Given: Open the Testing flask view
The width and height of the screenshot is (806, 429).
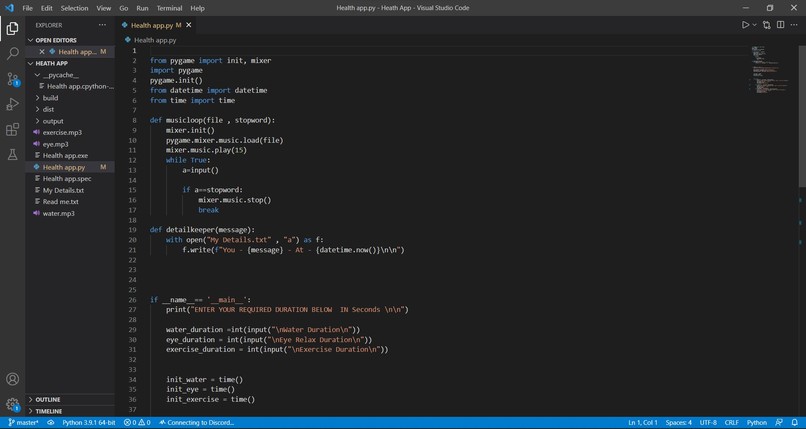Looking at the screenshot, I should pyautogui.click(x=12, y=155).
